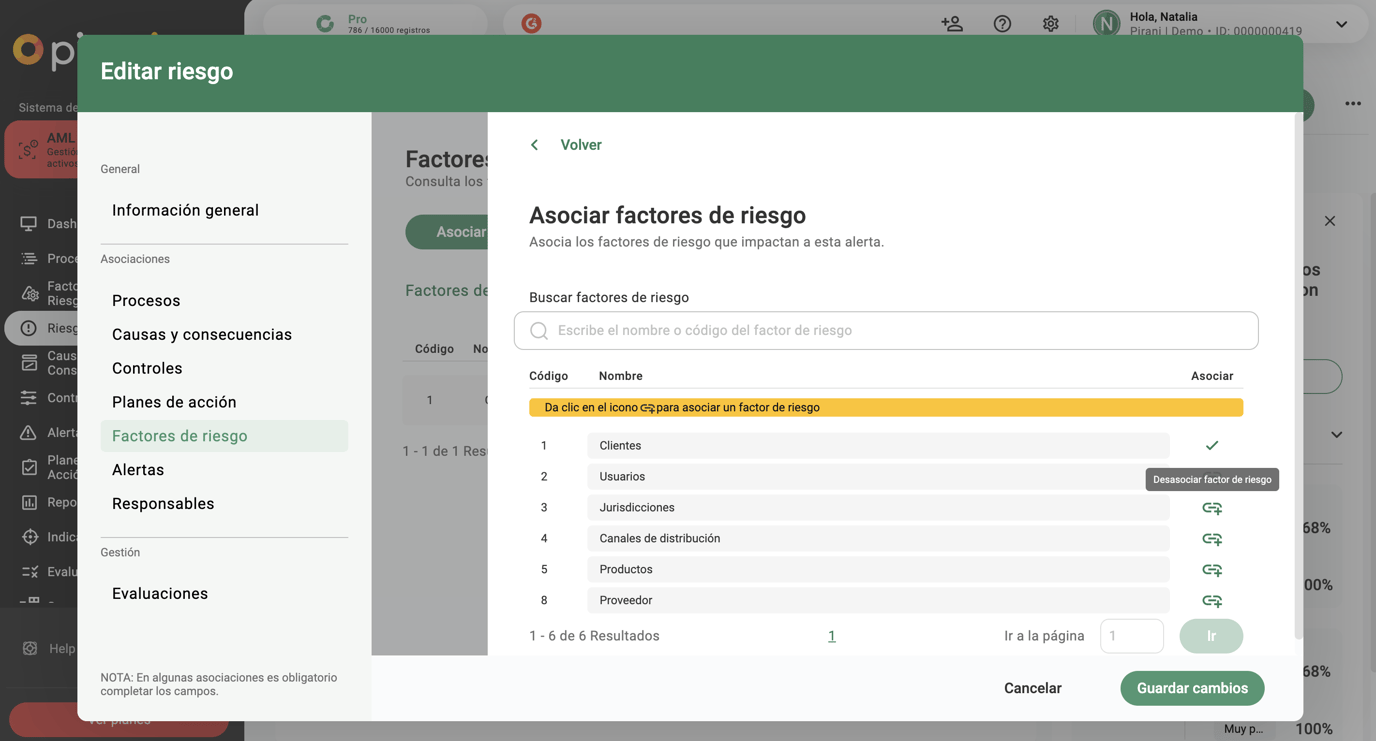
Task: Focus the risk factor search input
Action: pos(886,331)
